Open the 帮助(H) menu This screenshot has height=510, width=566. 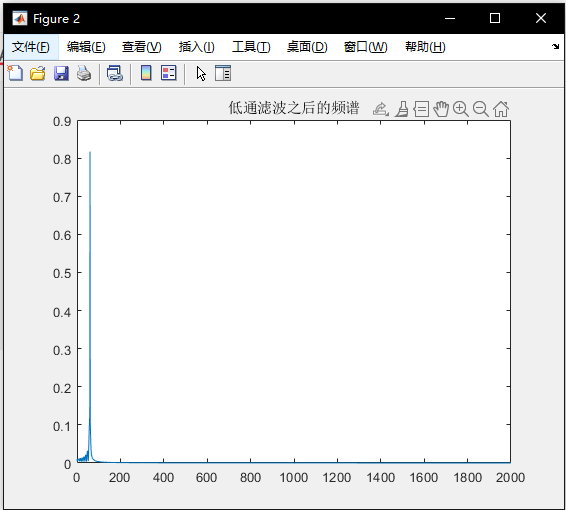(x=425, y=47)
